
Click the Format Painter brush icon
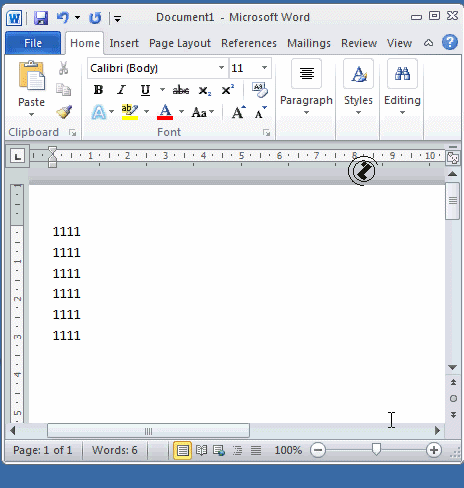point(64,112)
